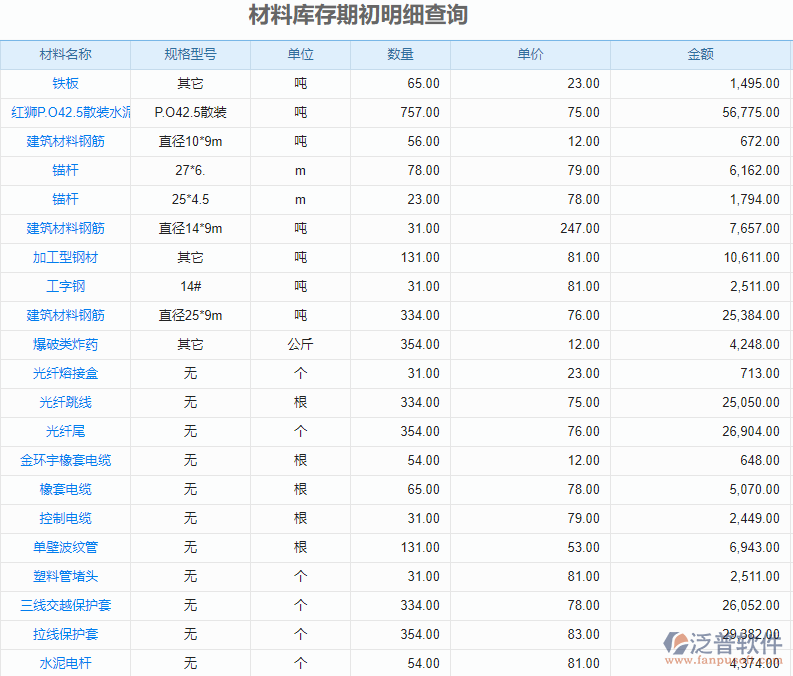
Task: Sort by 材料名称 column header
Action: click(x=65, y=55)
